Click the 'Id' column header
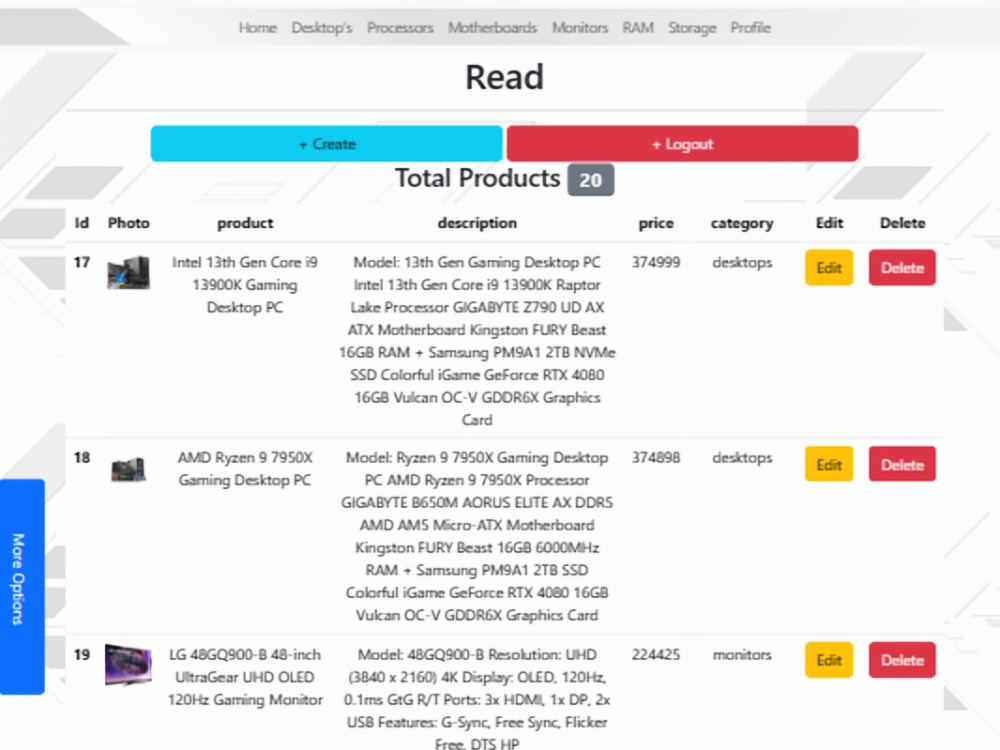 [x=82, y=223]
